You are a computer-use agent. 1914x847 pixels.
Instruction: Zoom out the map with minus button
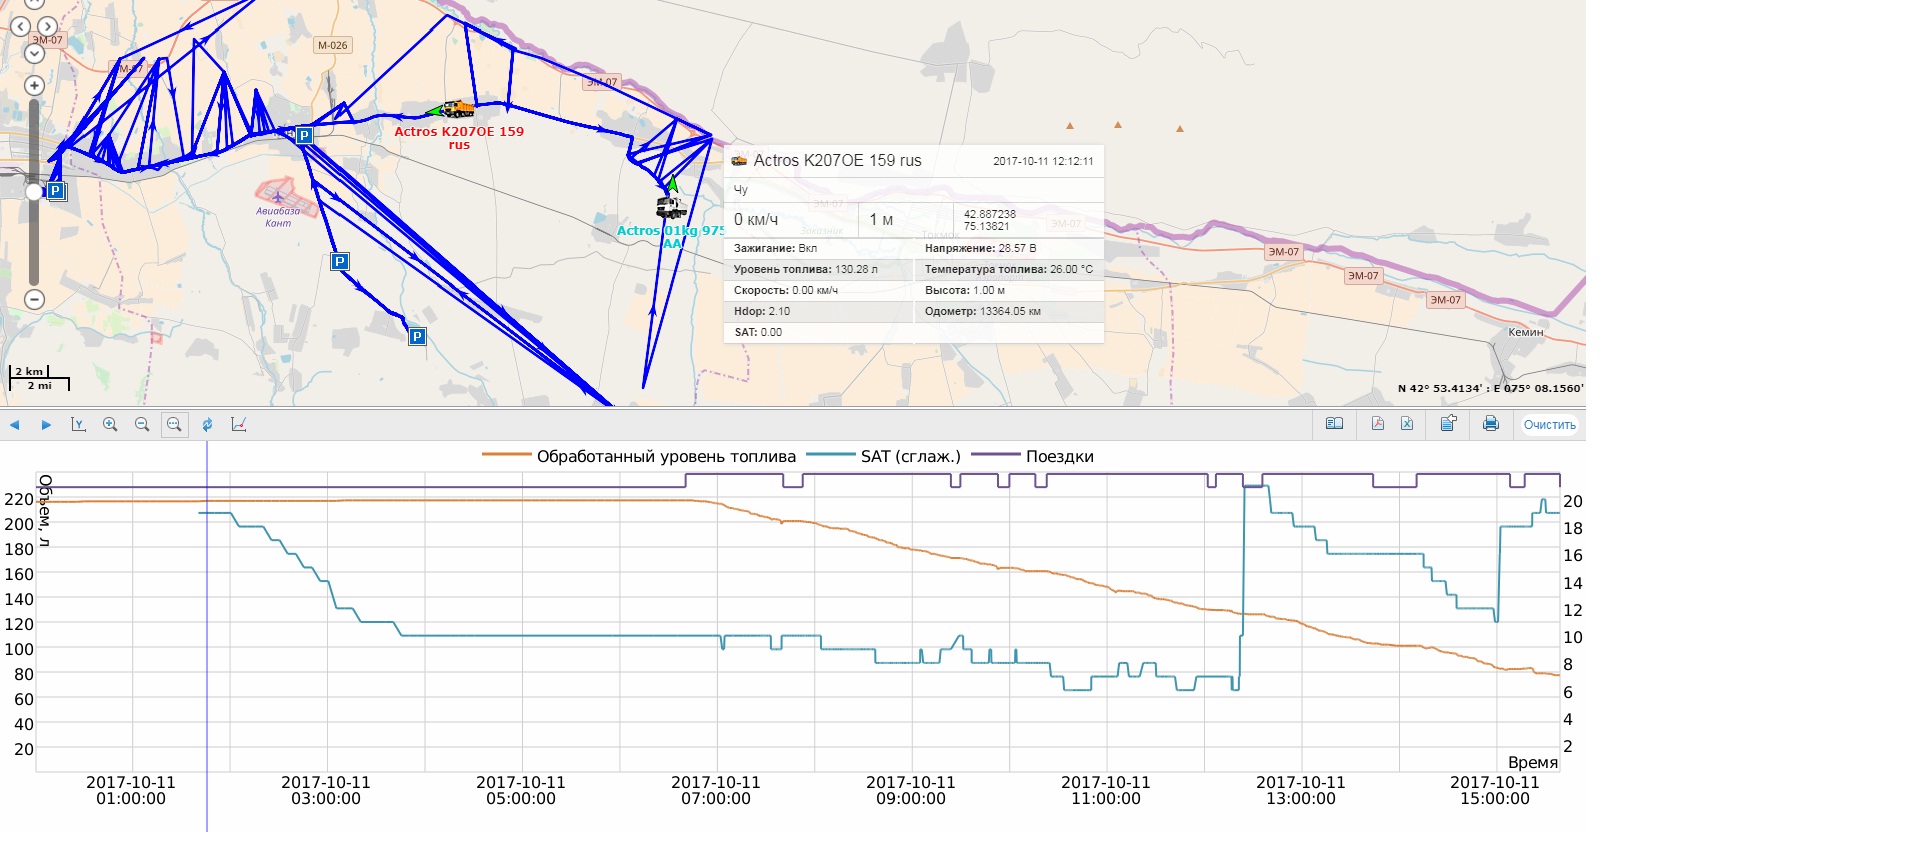point(34,299)
